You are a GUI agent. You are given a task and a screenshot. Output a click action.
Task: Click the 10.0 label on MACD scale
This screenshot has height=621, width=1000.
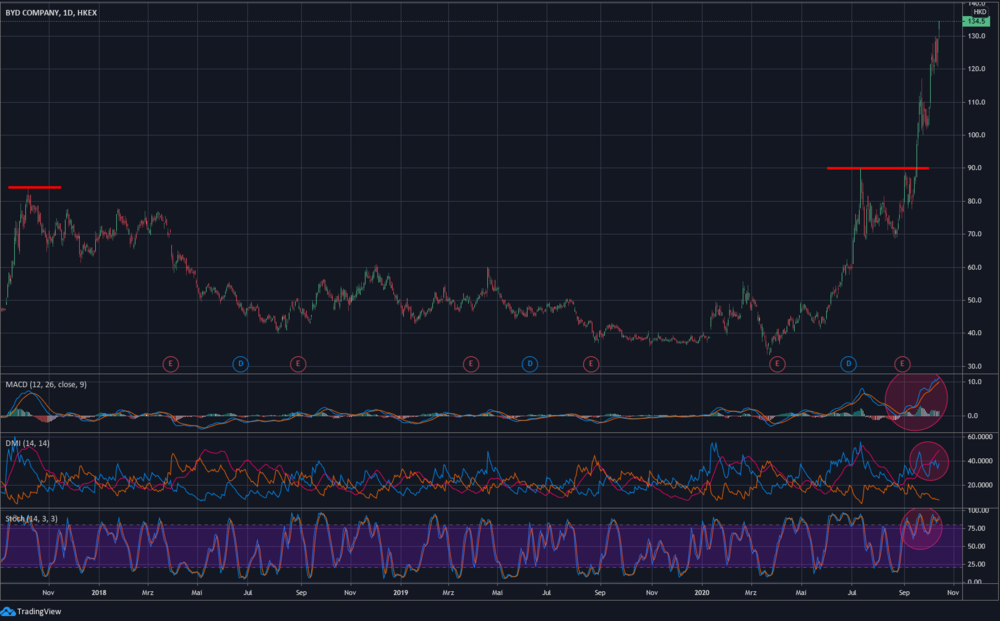click(974, 382)
